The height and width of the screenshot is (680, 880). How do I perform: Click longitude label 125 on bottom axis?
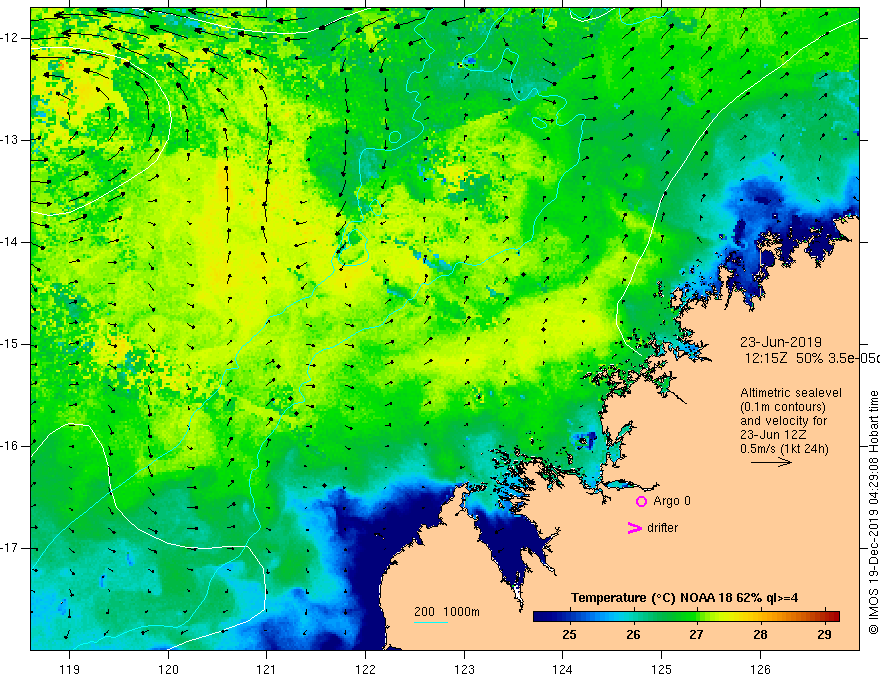(x=662, y=669)
